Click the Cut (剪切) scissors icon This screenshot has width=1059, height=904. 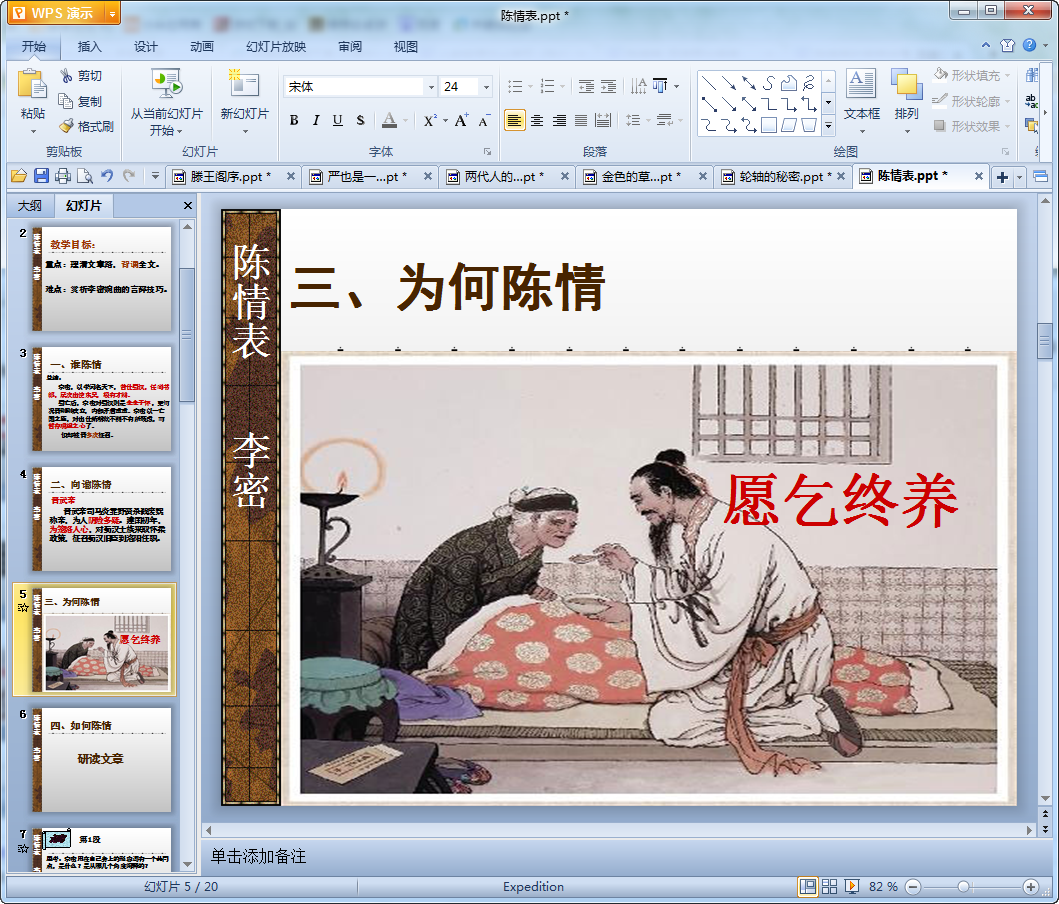pos(66,76)
